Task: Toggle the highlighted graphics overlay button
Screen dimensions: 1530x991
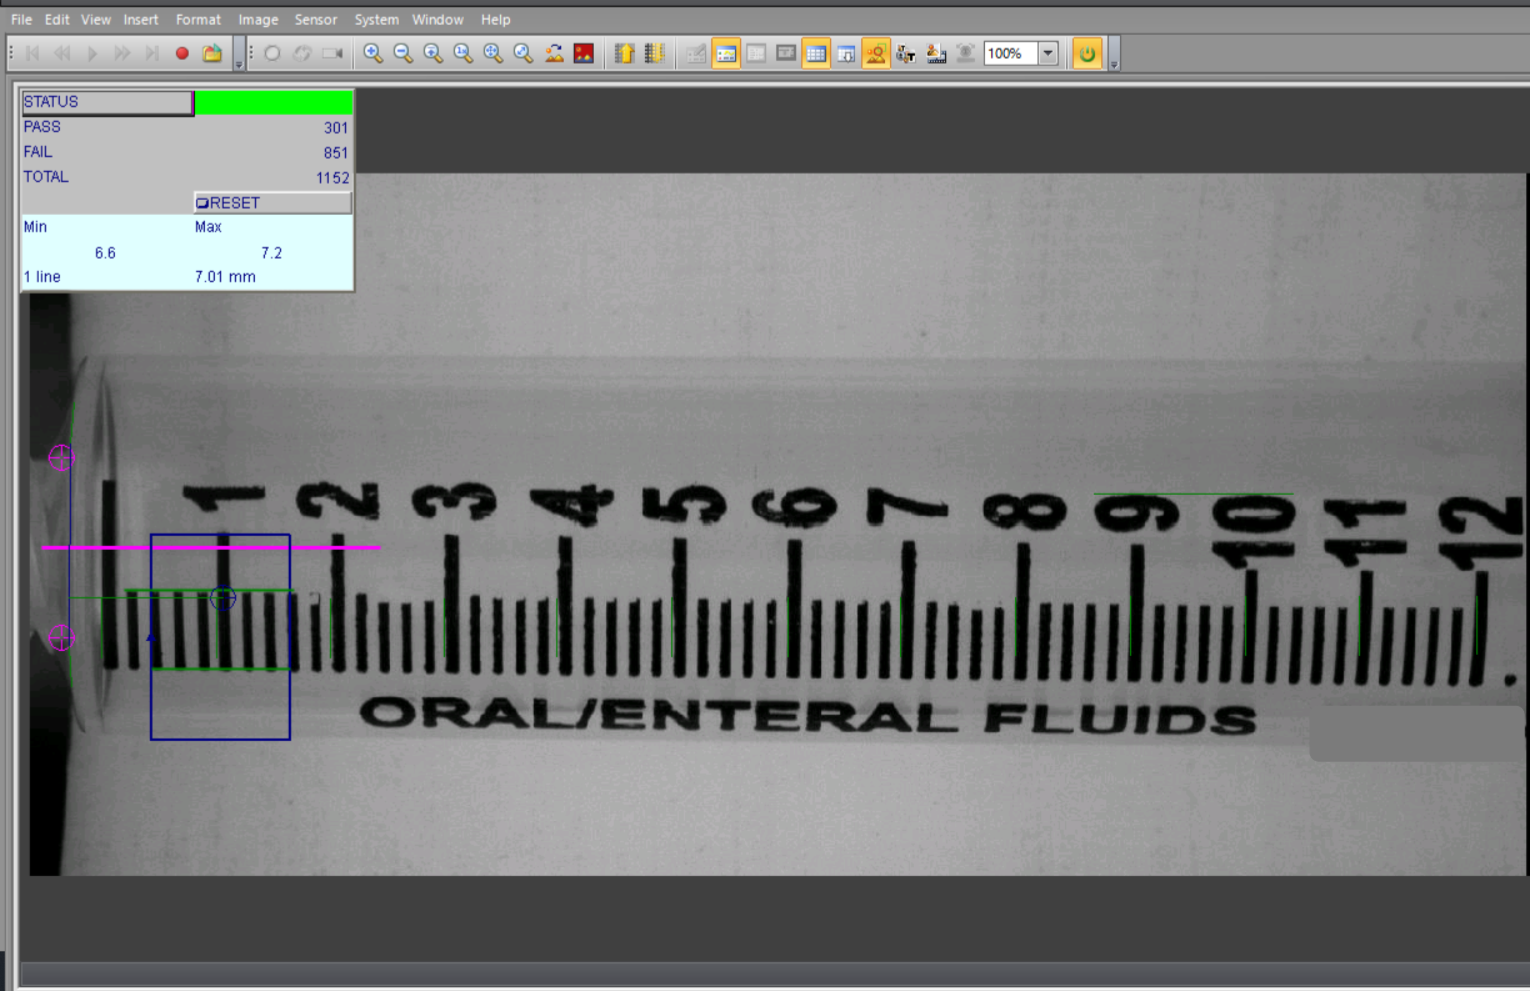Action: [x=875, y=54]
